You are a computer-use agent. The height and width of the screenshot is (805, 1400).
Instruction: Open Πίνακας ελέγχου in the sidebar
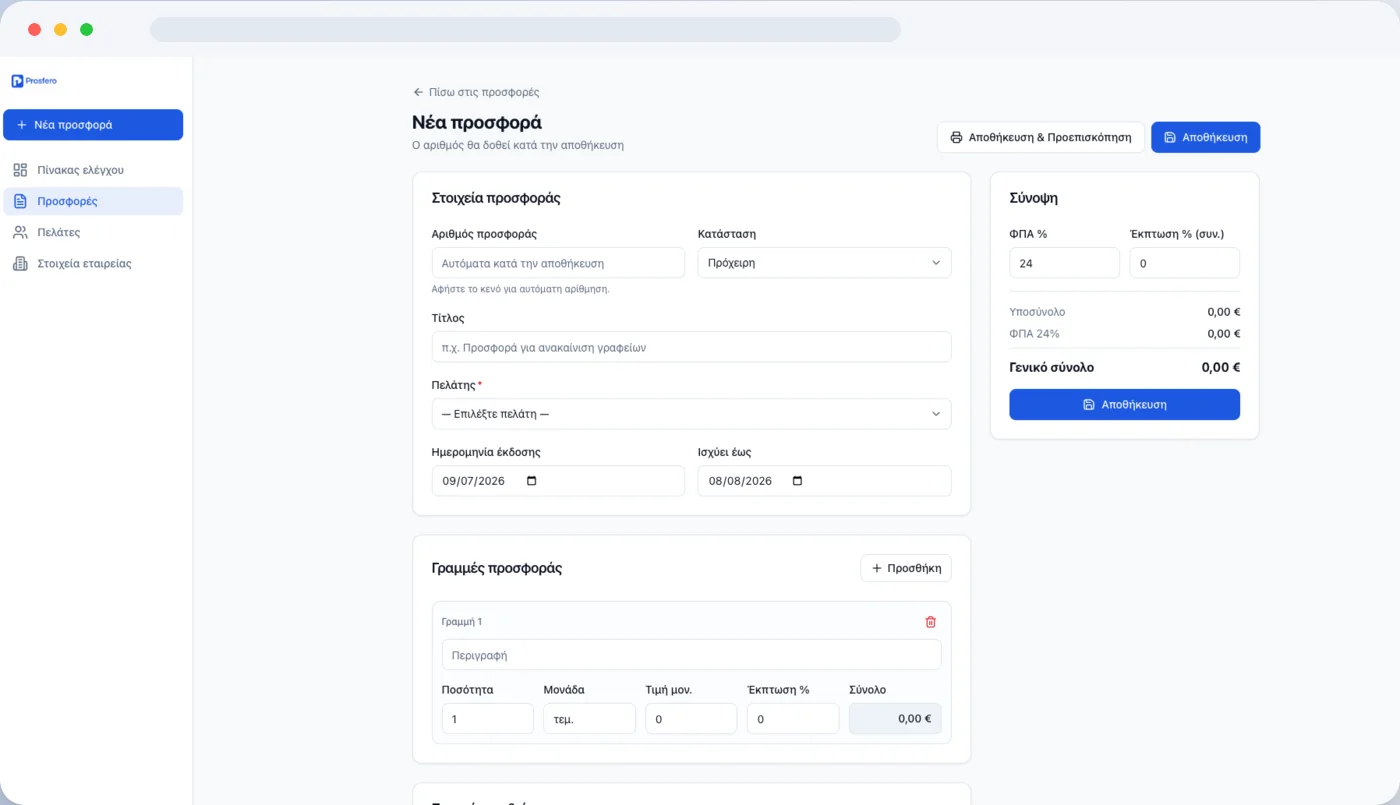click(93, 170)
